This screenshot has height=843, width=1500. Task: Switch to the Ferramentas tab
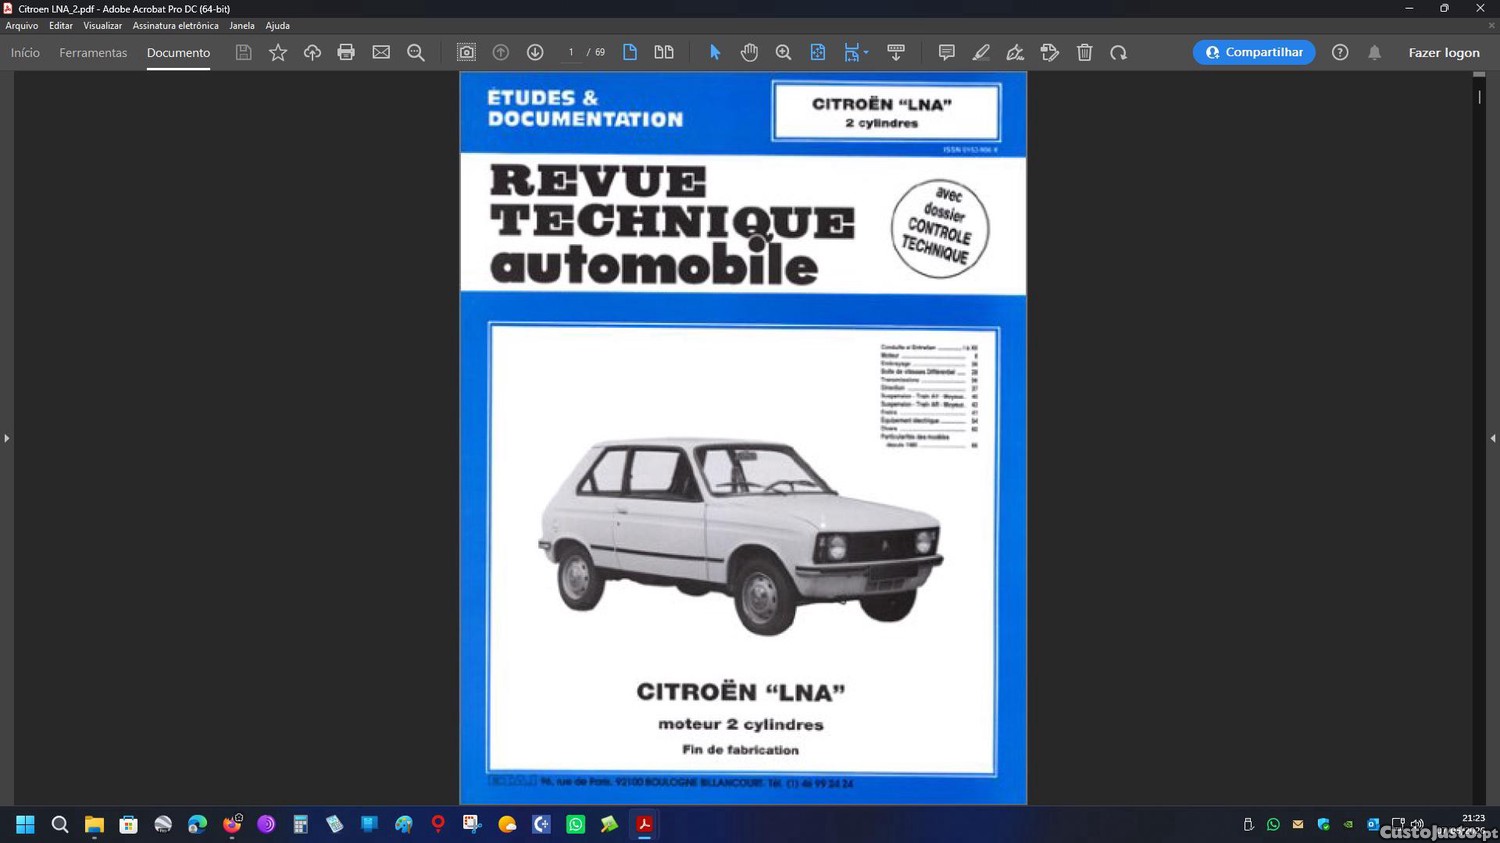click(93, 53)
